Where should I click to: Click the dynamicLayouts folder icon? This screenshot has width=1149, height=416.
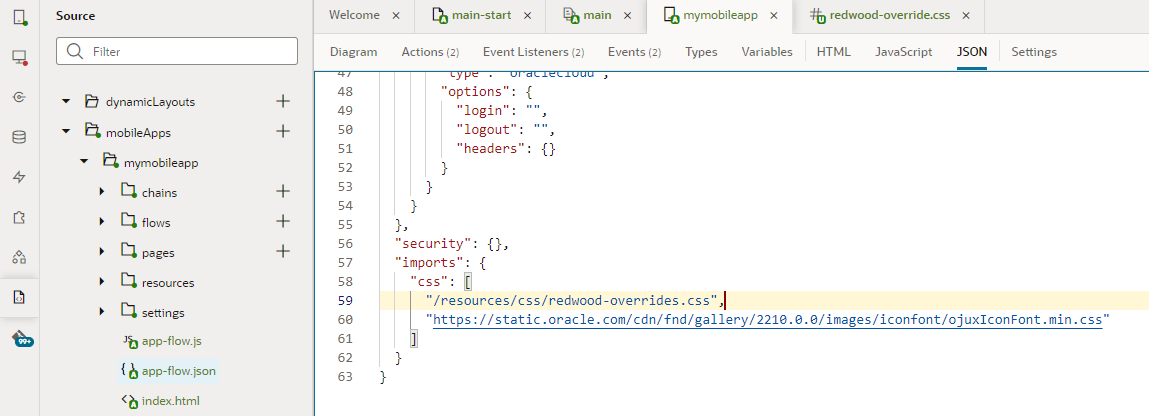pos(92,101)
